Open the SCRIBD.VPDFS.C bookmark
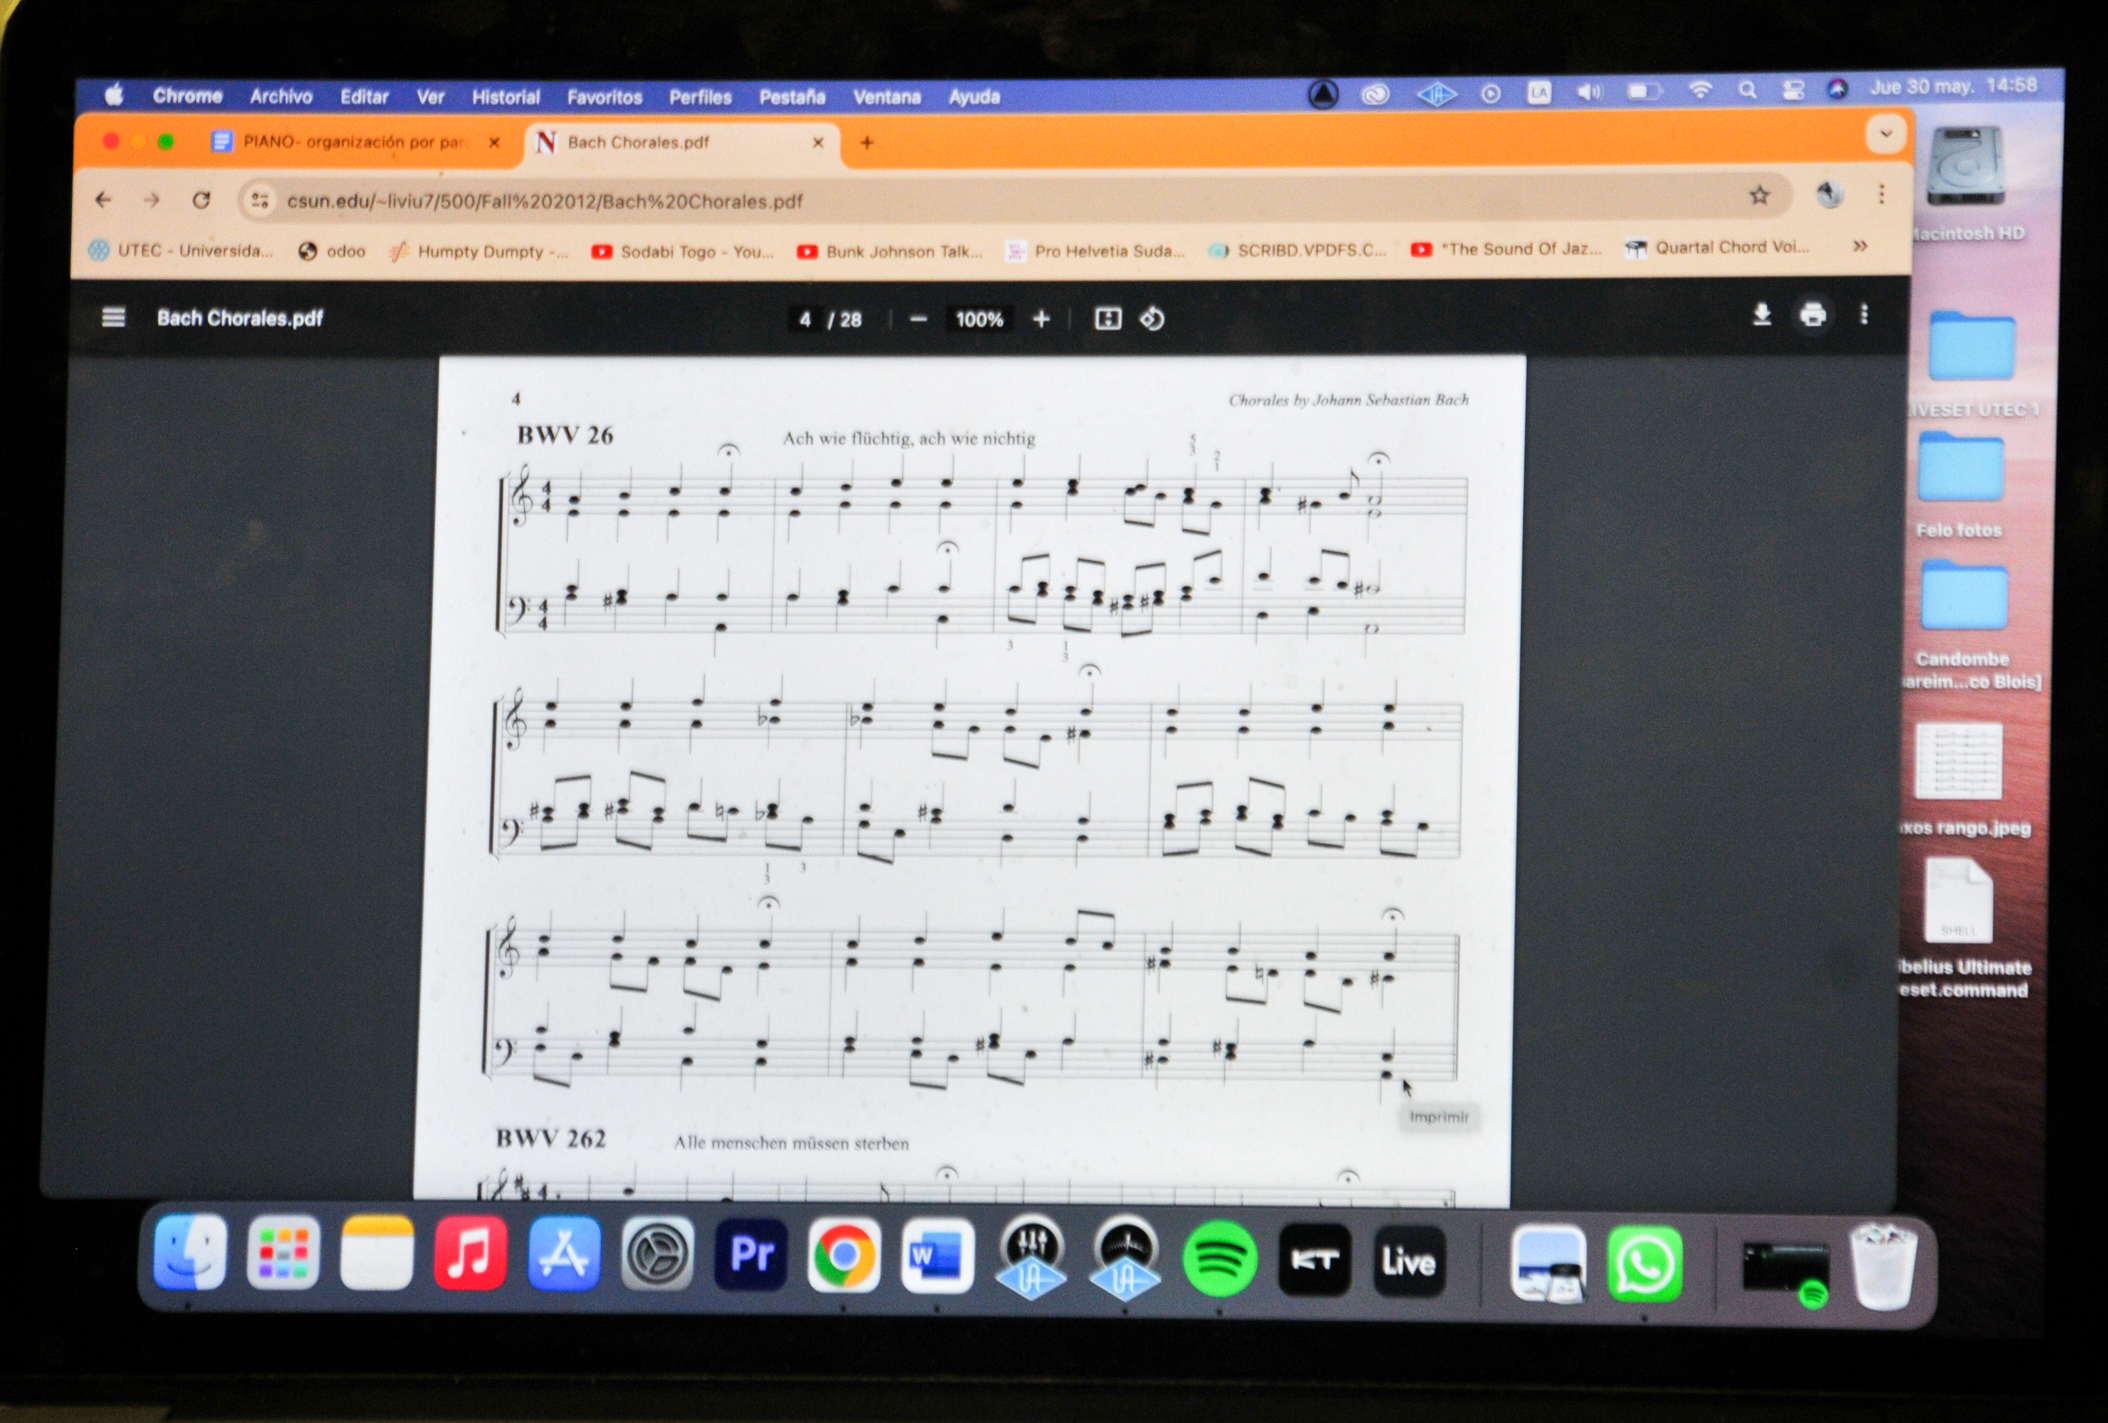Screen dimensions: 2108x1423 coord(1298,250)
